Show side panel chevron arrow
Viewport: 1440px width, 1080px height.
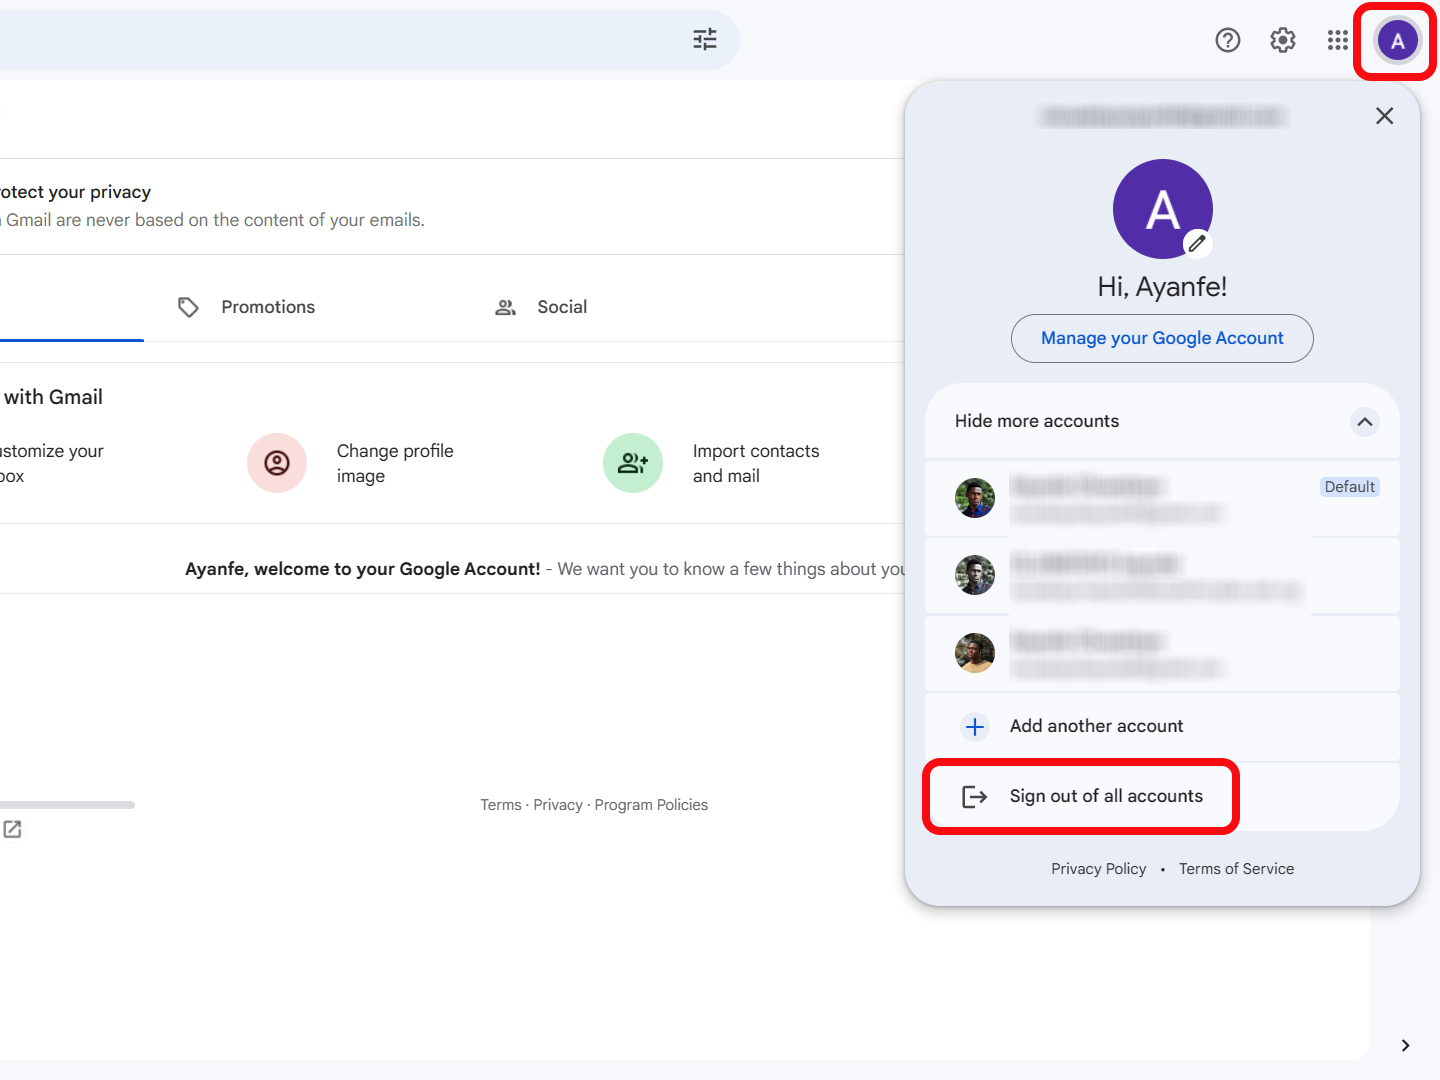point(1405,1045)
